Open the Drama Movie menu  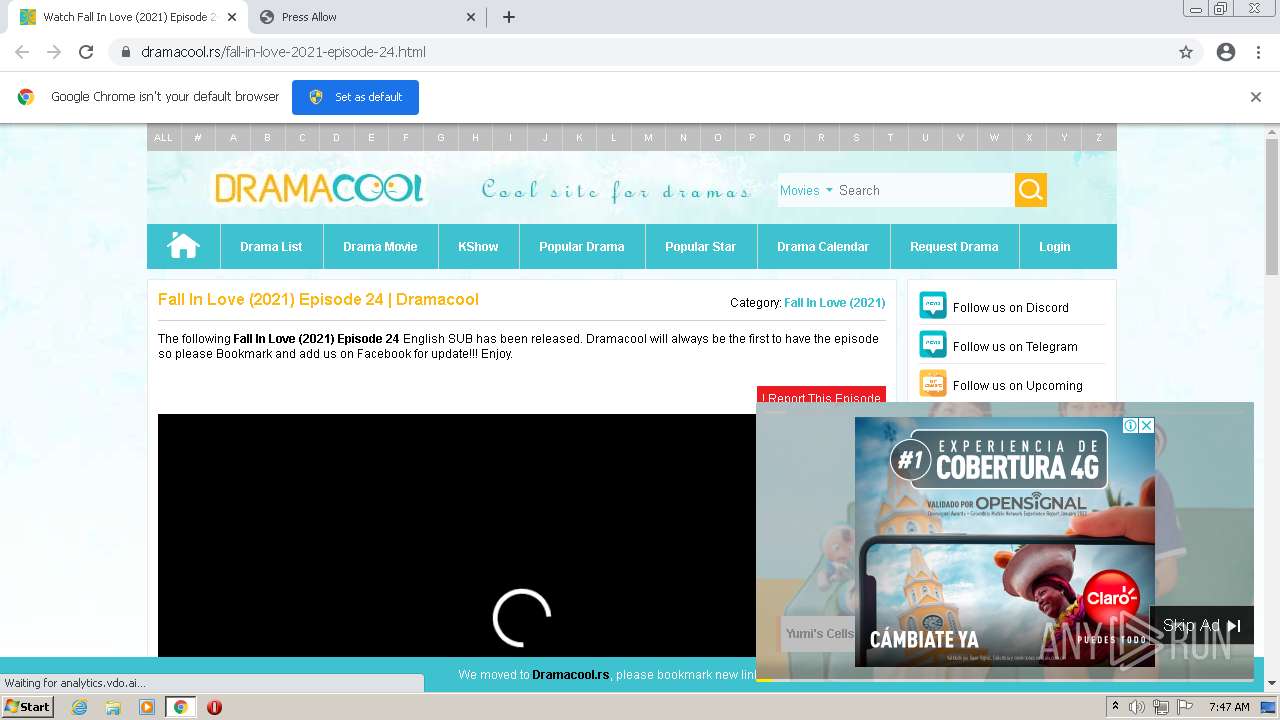[x=380, y=246]
